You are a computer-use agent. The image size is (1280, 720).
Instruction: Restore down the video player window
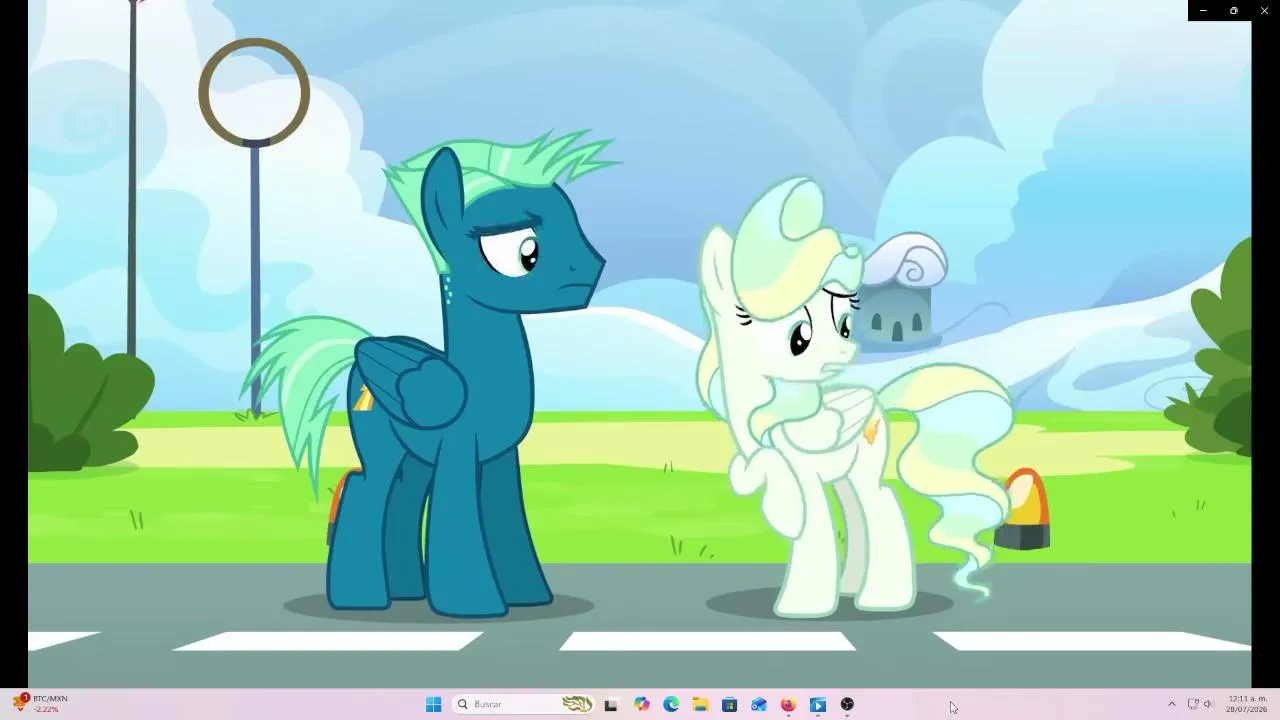[x=1234, y=10]
